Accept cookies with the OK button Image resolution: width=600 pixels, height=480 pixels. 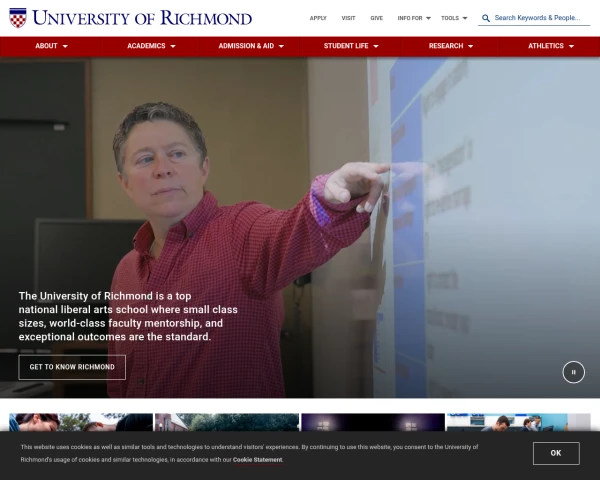[556, 453]
